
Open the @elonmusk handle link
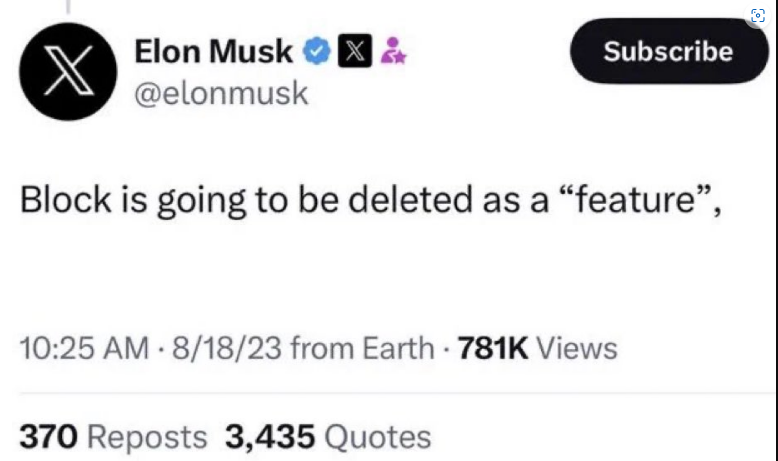221,93
